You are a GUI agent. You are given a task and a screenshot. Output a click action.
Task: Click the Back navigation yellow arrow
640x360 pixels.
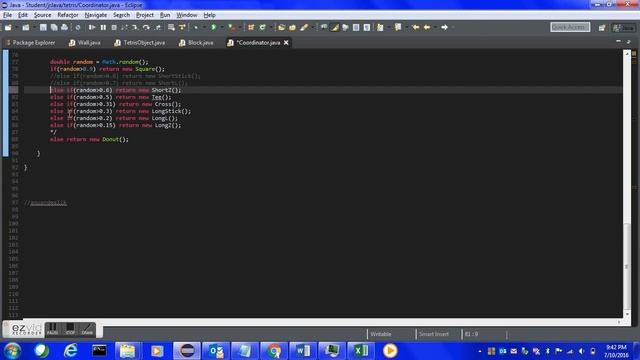click(x=427, y=27)
